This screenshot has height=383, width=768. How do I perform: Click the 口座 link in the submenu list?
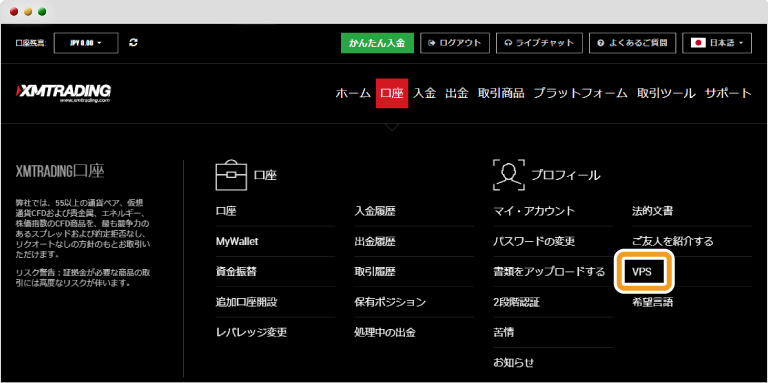coord(226,211)
